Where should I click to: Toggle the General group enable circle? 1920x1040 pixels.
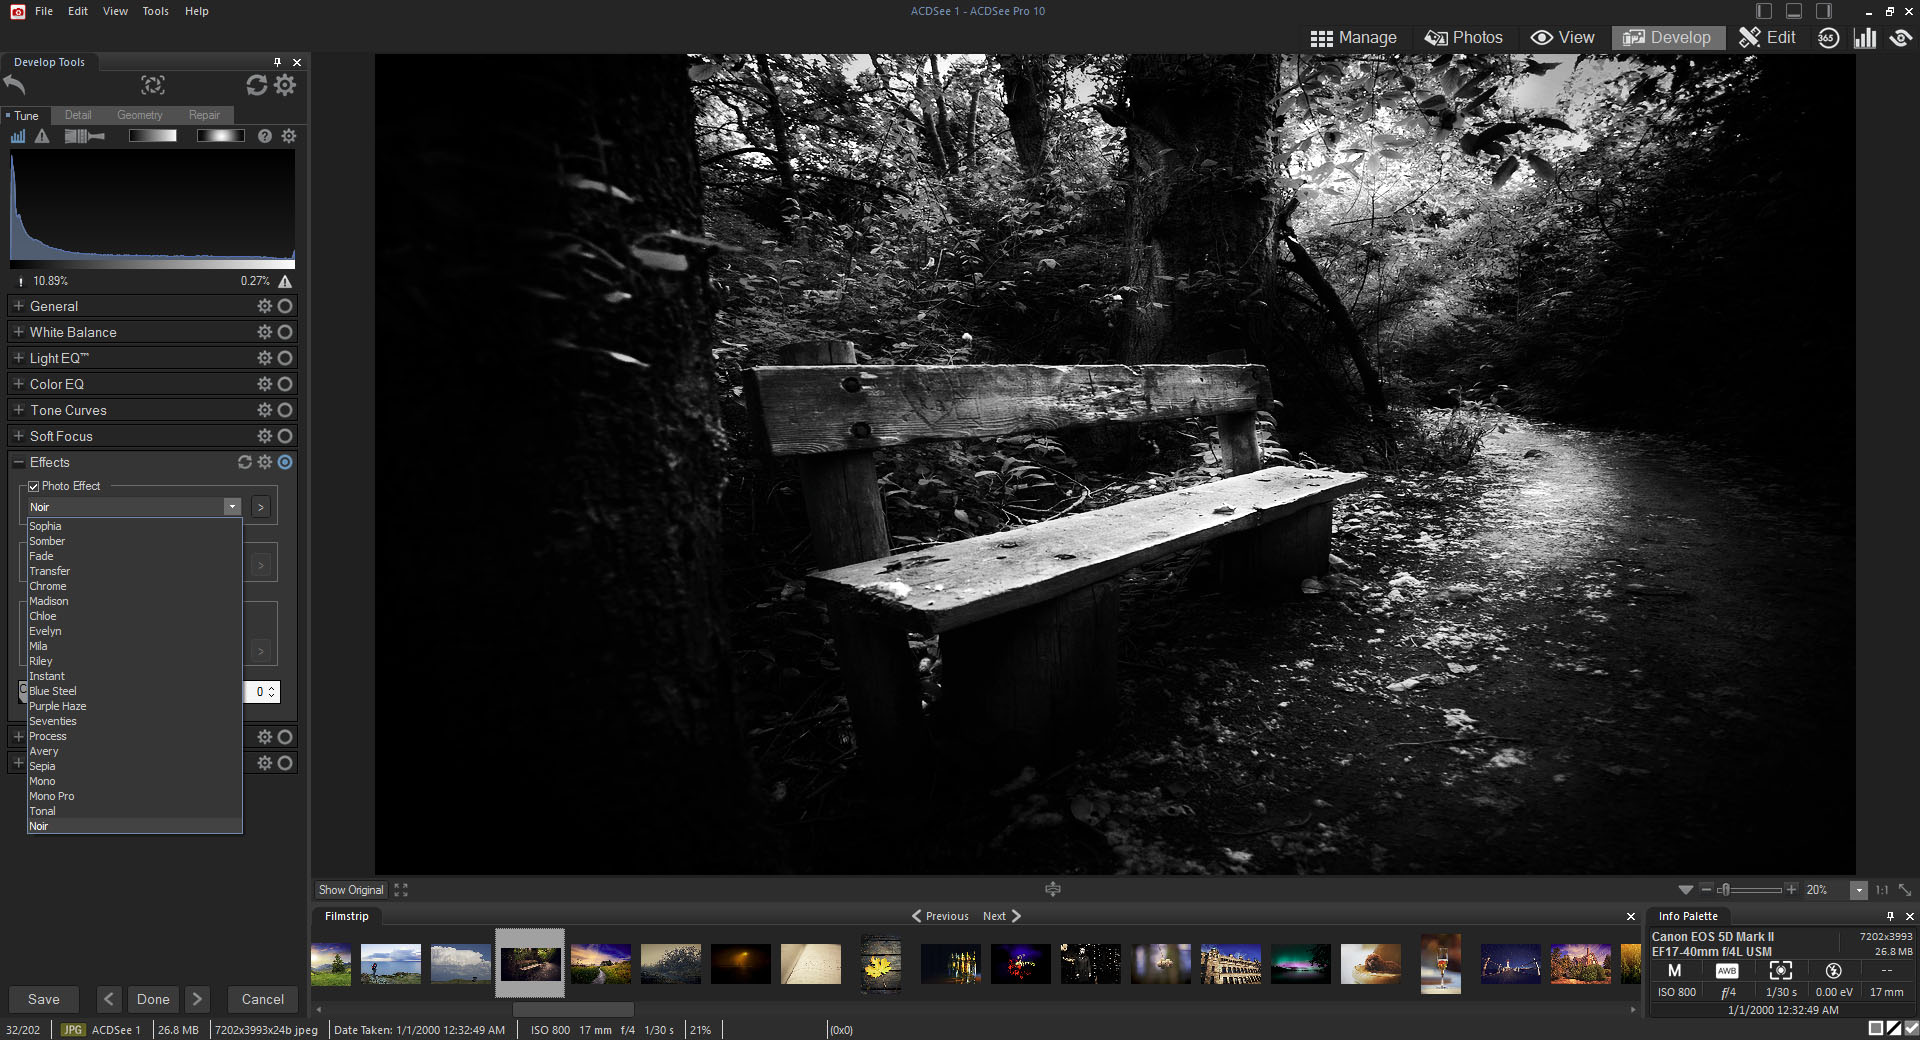[x=285, y=306]
